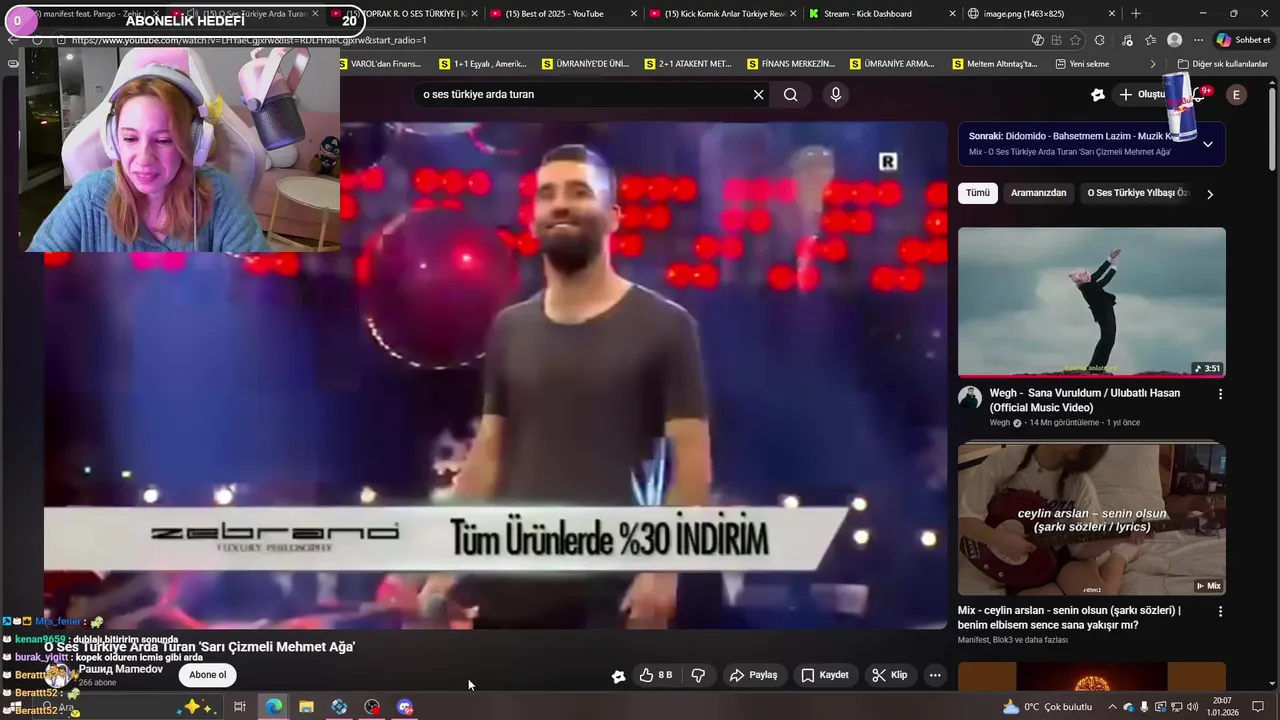Open ceylin arslan 'senin olsun' mix thumbnail
This screenshot has height=720, width=1280.
(x=1092, y=519)
